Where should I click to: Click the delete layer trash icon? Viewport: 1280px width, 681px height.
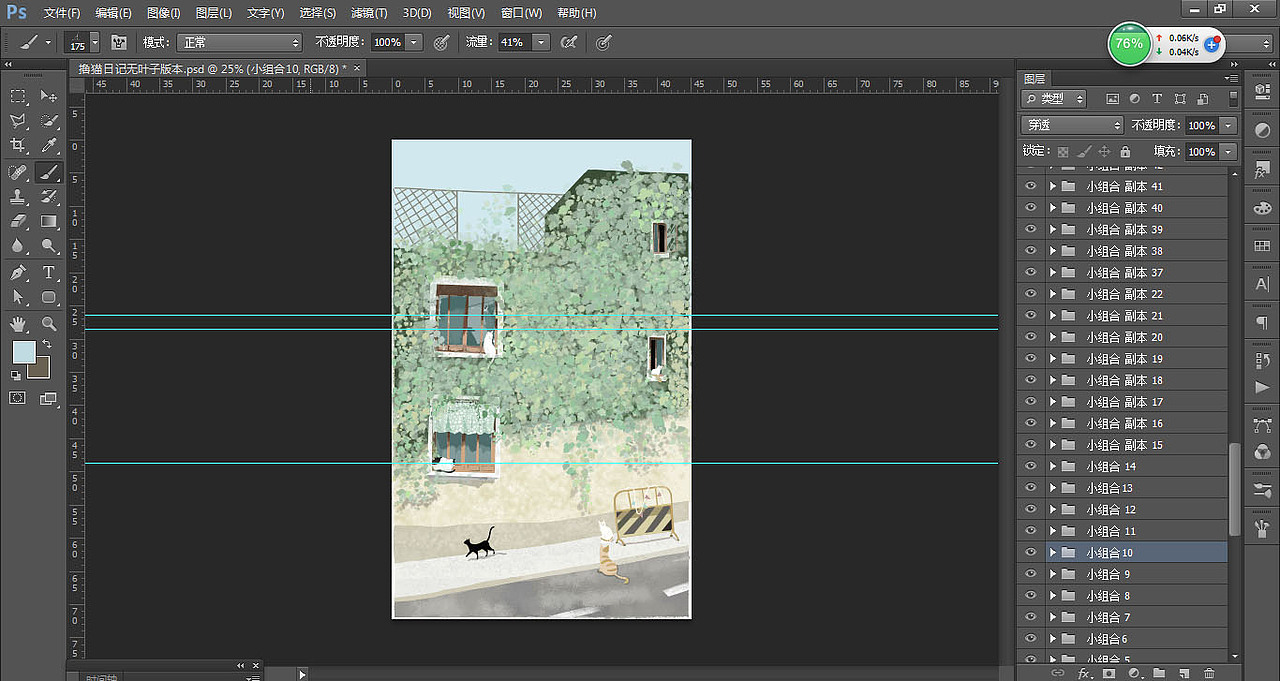[1209, 673]
